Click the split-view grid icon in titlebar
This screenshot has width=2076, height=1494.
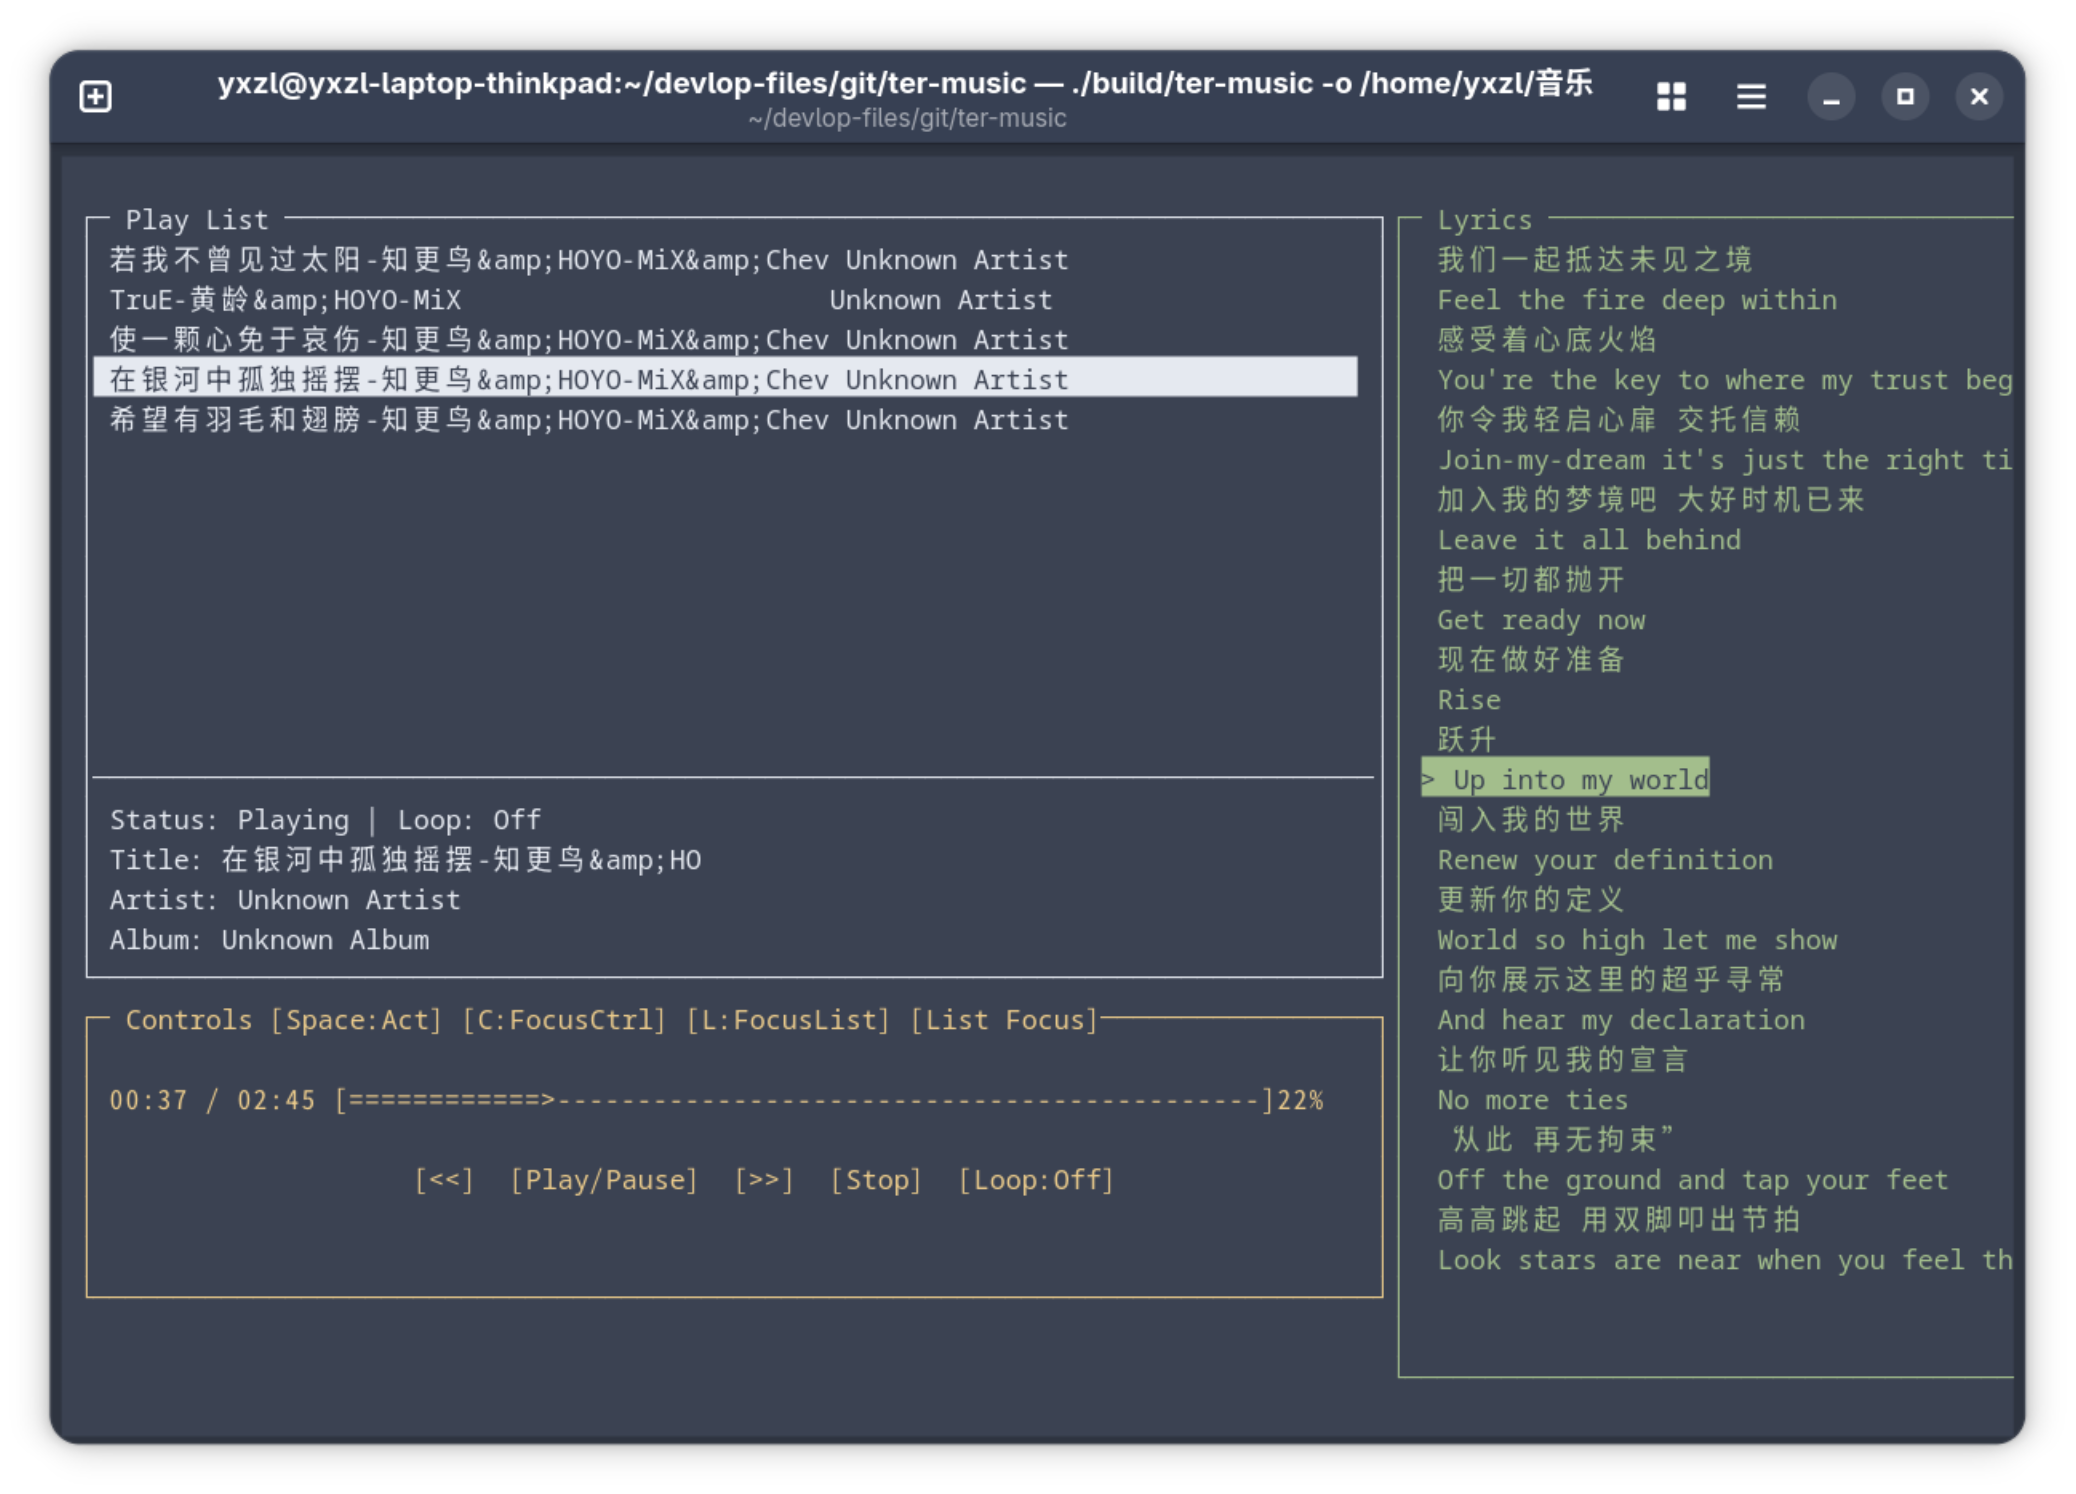[1671, 96]
